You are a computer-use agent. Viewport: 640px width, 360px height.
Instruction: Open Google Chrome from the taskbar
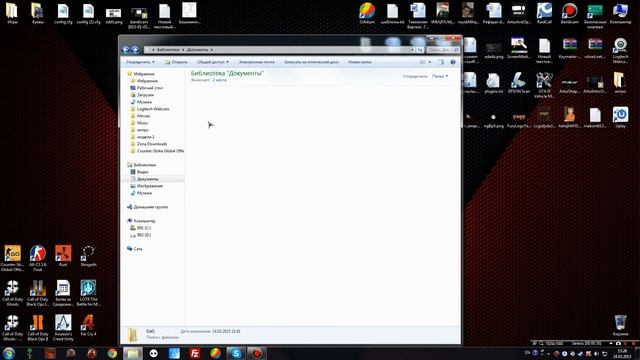click(x=112, y=353)
